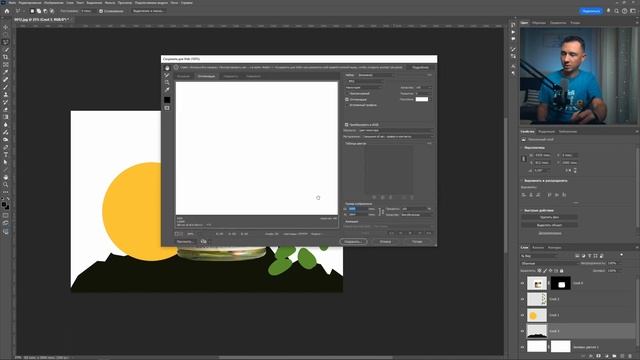Click the Preview button at dialog bottom left
Screen dimensions: 640x360
(185, 242)
